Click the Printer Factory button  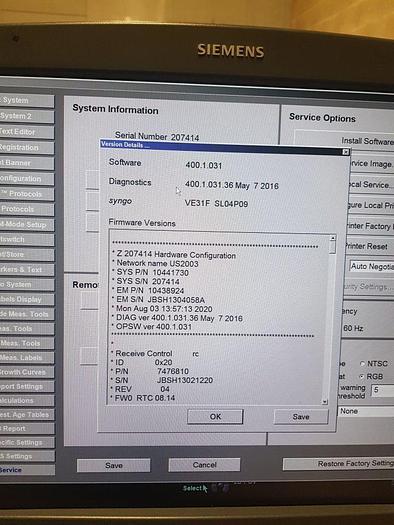click(370, 226)
